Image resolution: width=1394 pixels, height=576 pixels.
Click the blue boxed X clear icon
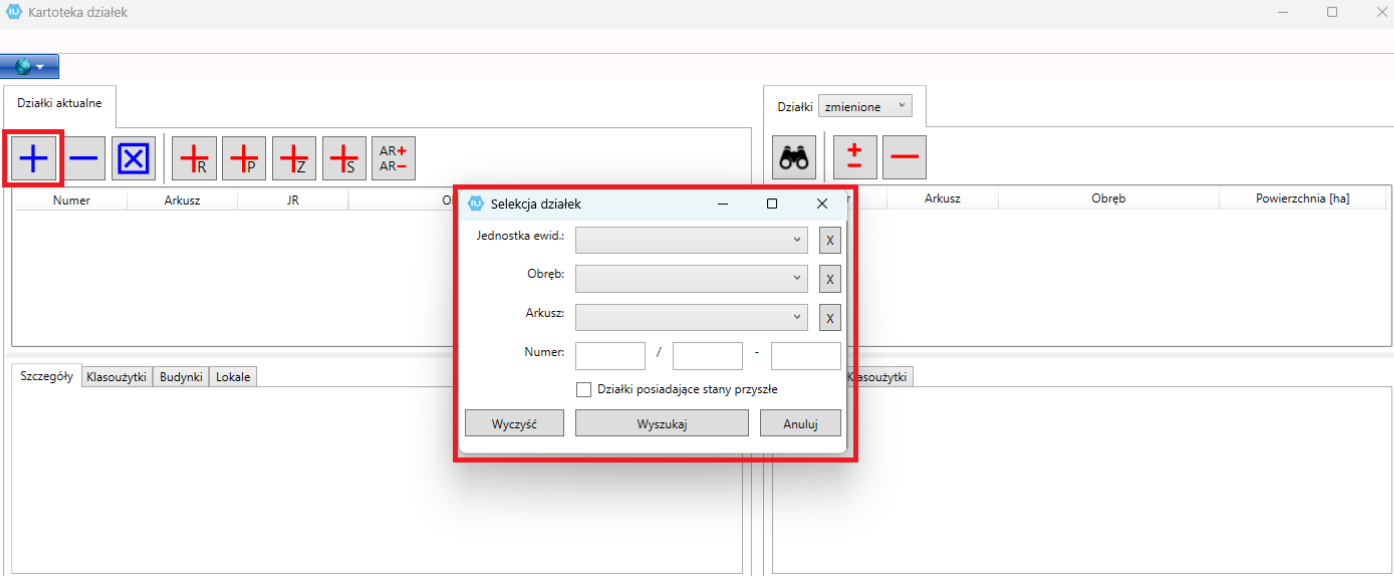tap(134, 158)
